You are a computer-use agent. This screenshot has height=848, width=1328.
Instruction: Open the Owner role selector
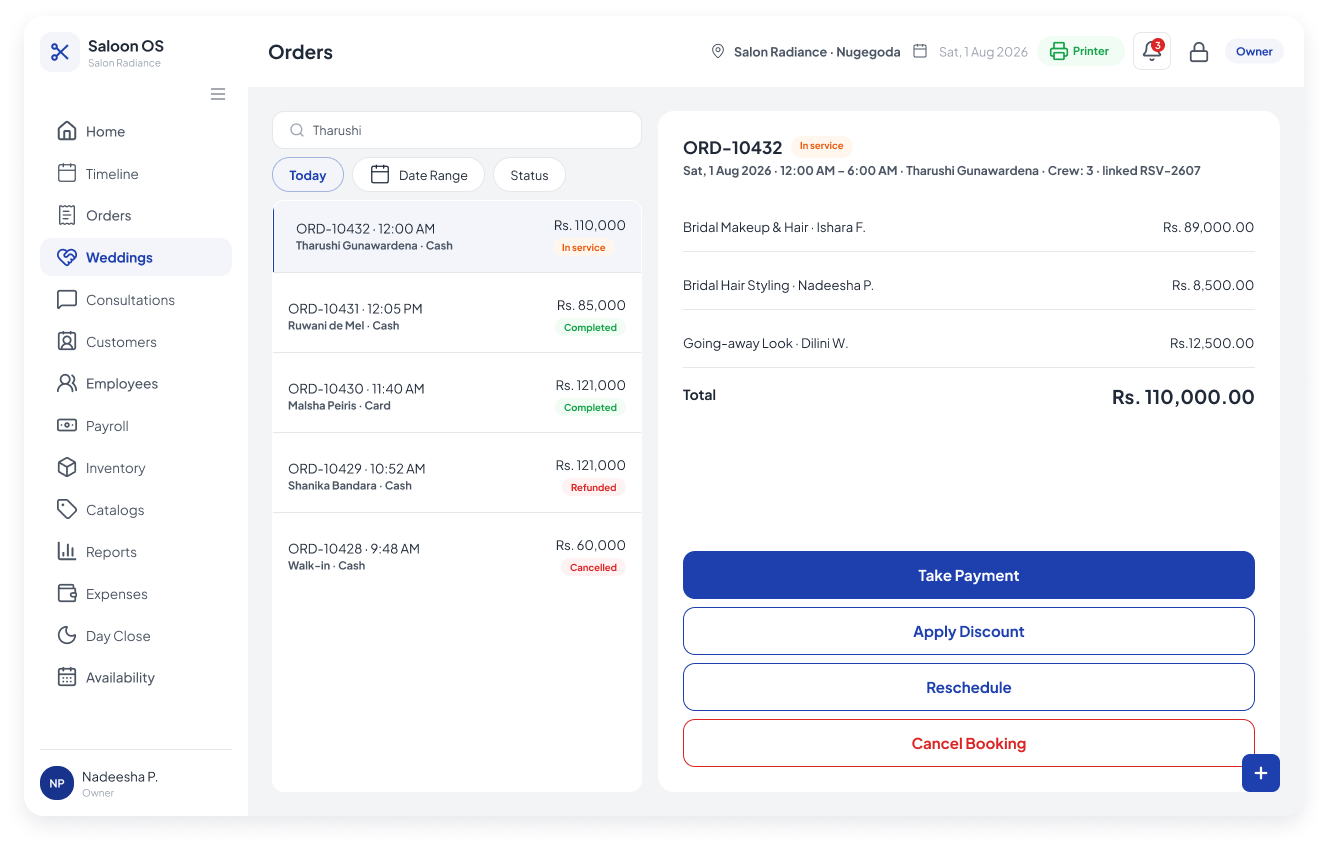(1254, 51)
